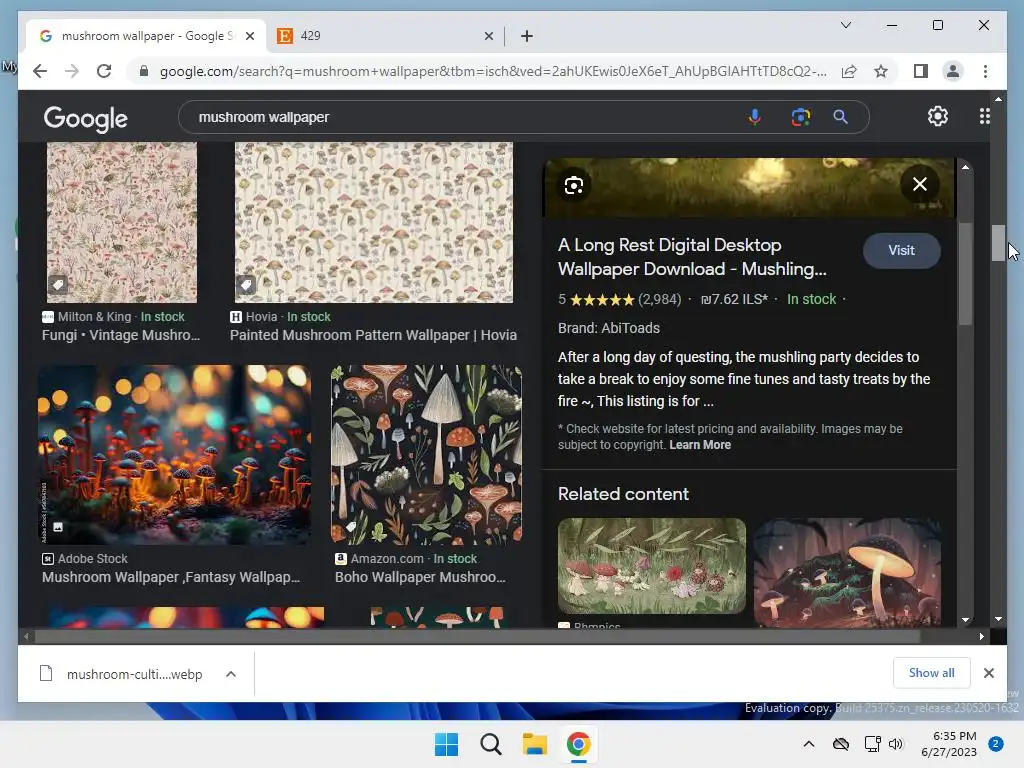Viewport: 1024px width, 768px height.
Task: Open notification badge with 2 notifications
Action: (996, 744)
